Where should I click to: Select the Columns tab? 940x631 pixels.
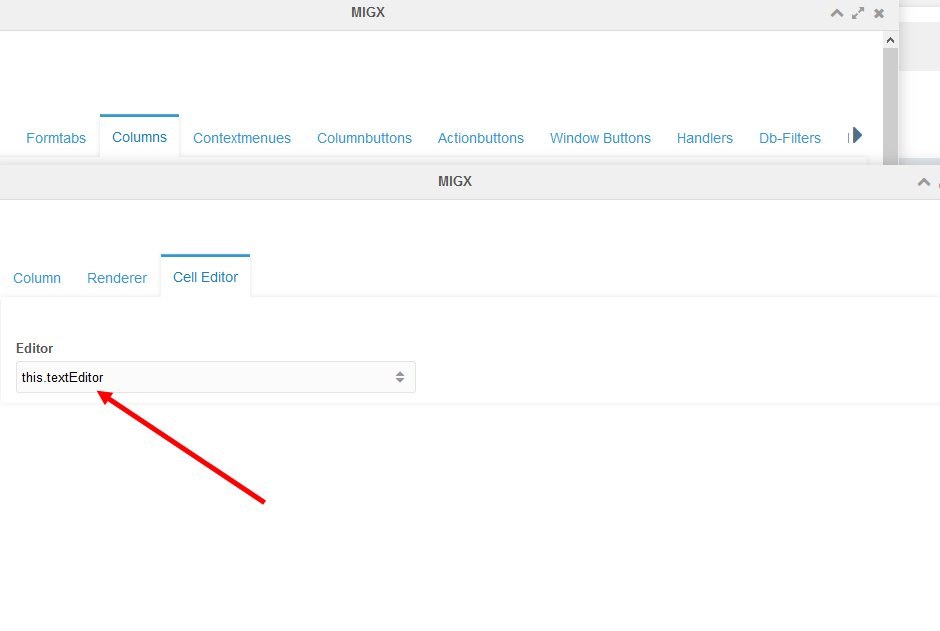pyautogui.click(x=139, y=137)
